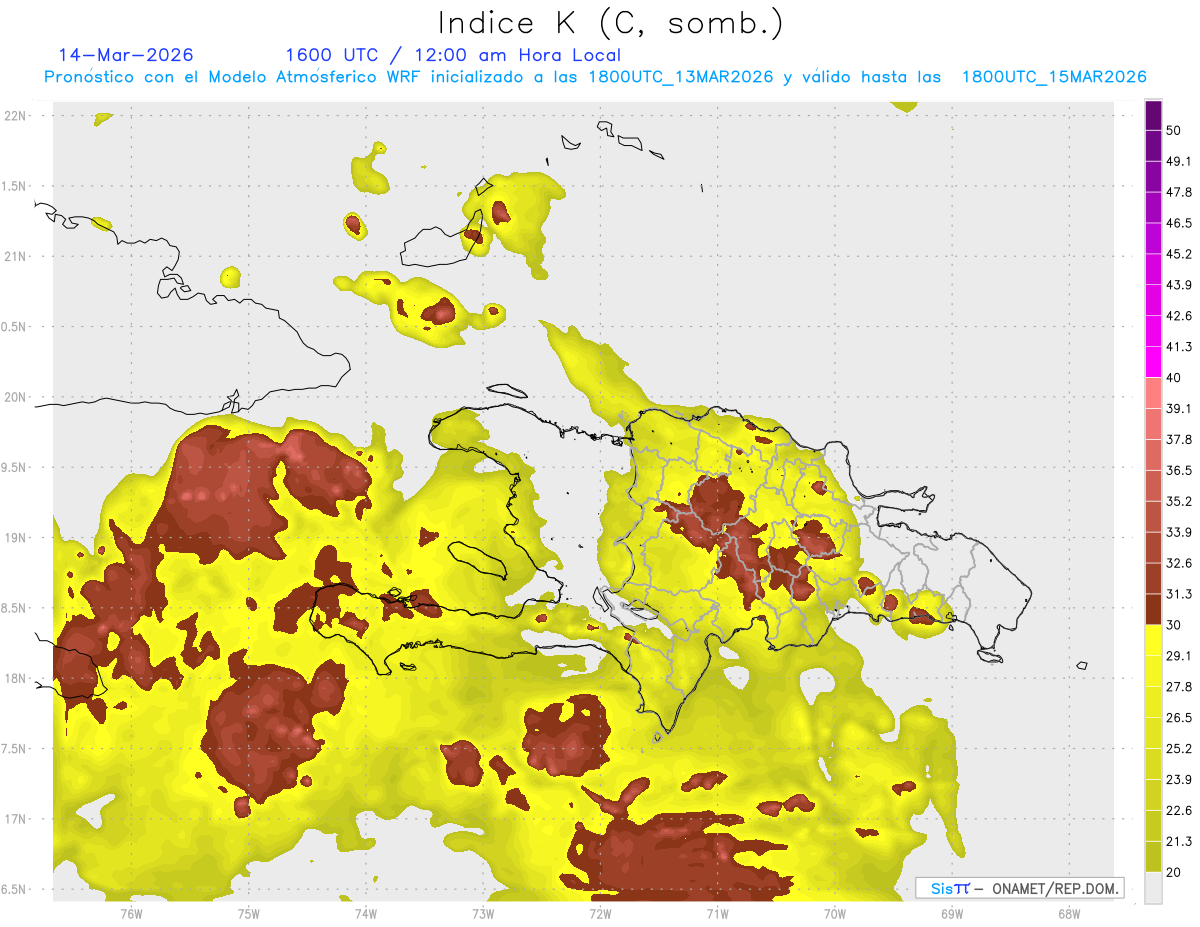The height and width of the screenshot is (927, 1200).
Task: Click the colorbar value '20'
Action: (x=1174, y=872)
